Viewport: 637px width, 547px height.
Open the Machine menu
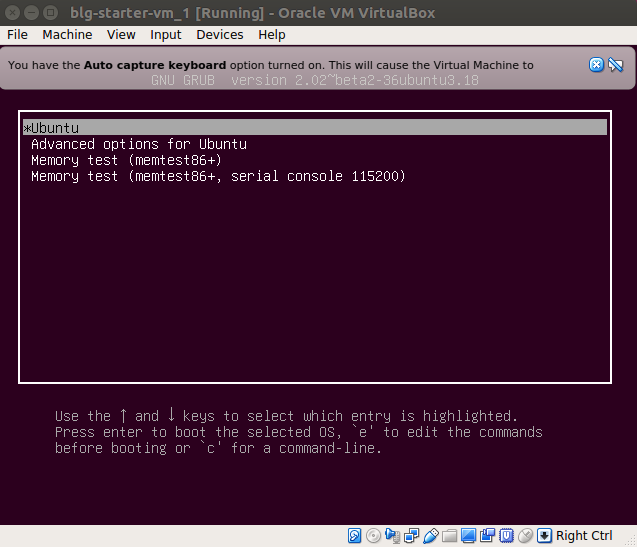67,35
